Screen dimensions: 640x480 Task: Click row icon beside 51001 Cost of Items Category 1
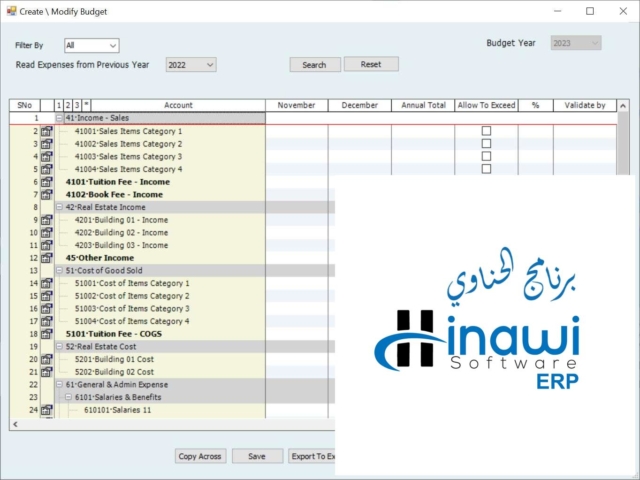tap(47, 283)
